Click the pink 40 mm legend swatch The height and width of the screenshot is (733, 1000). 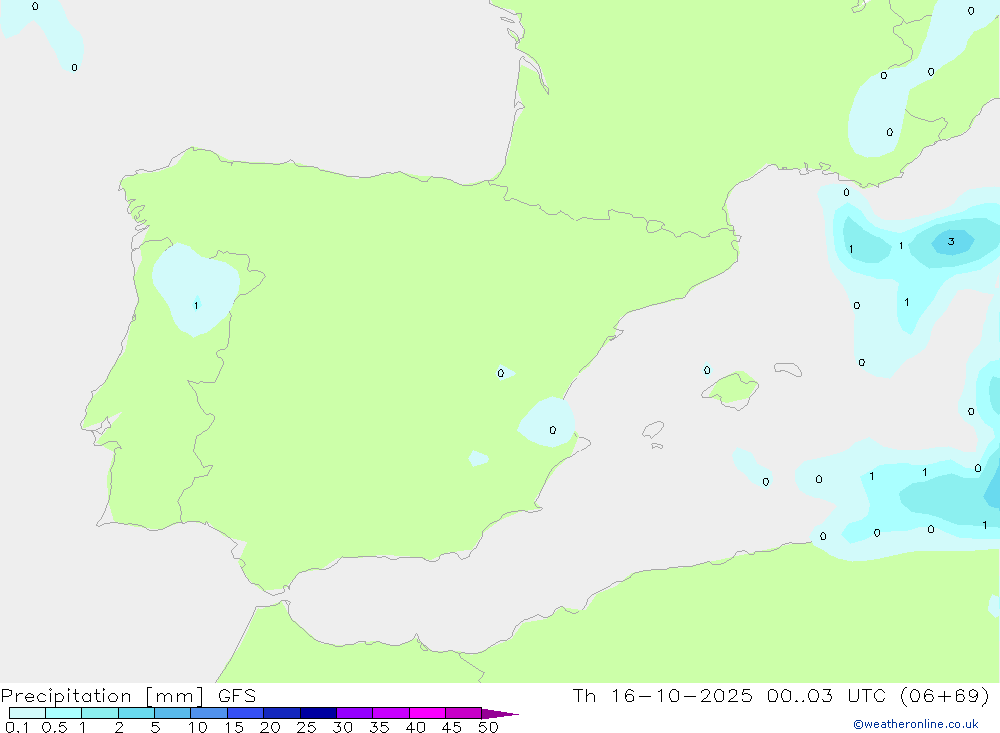tap(427, 713)
